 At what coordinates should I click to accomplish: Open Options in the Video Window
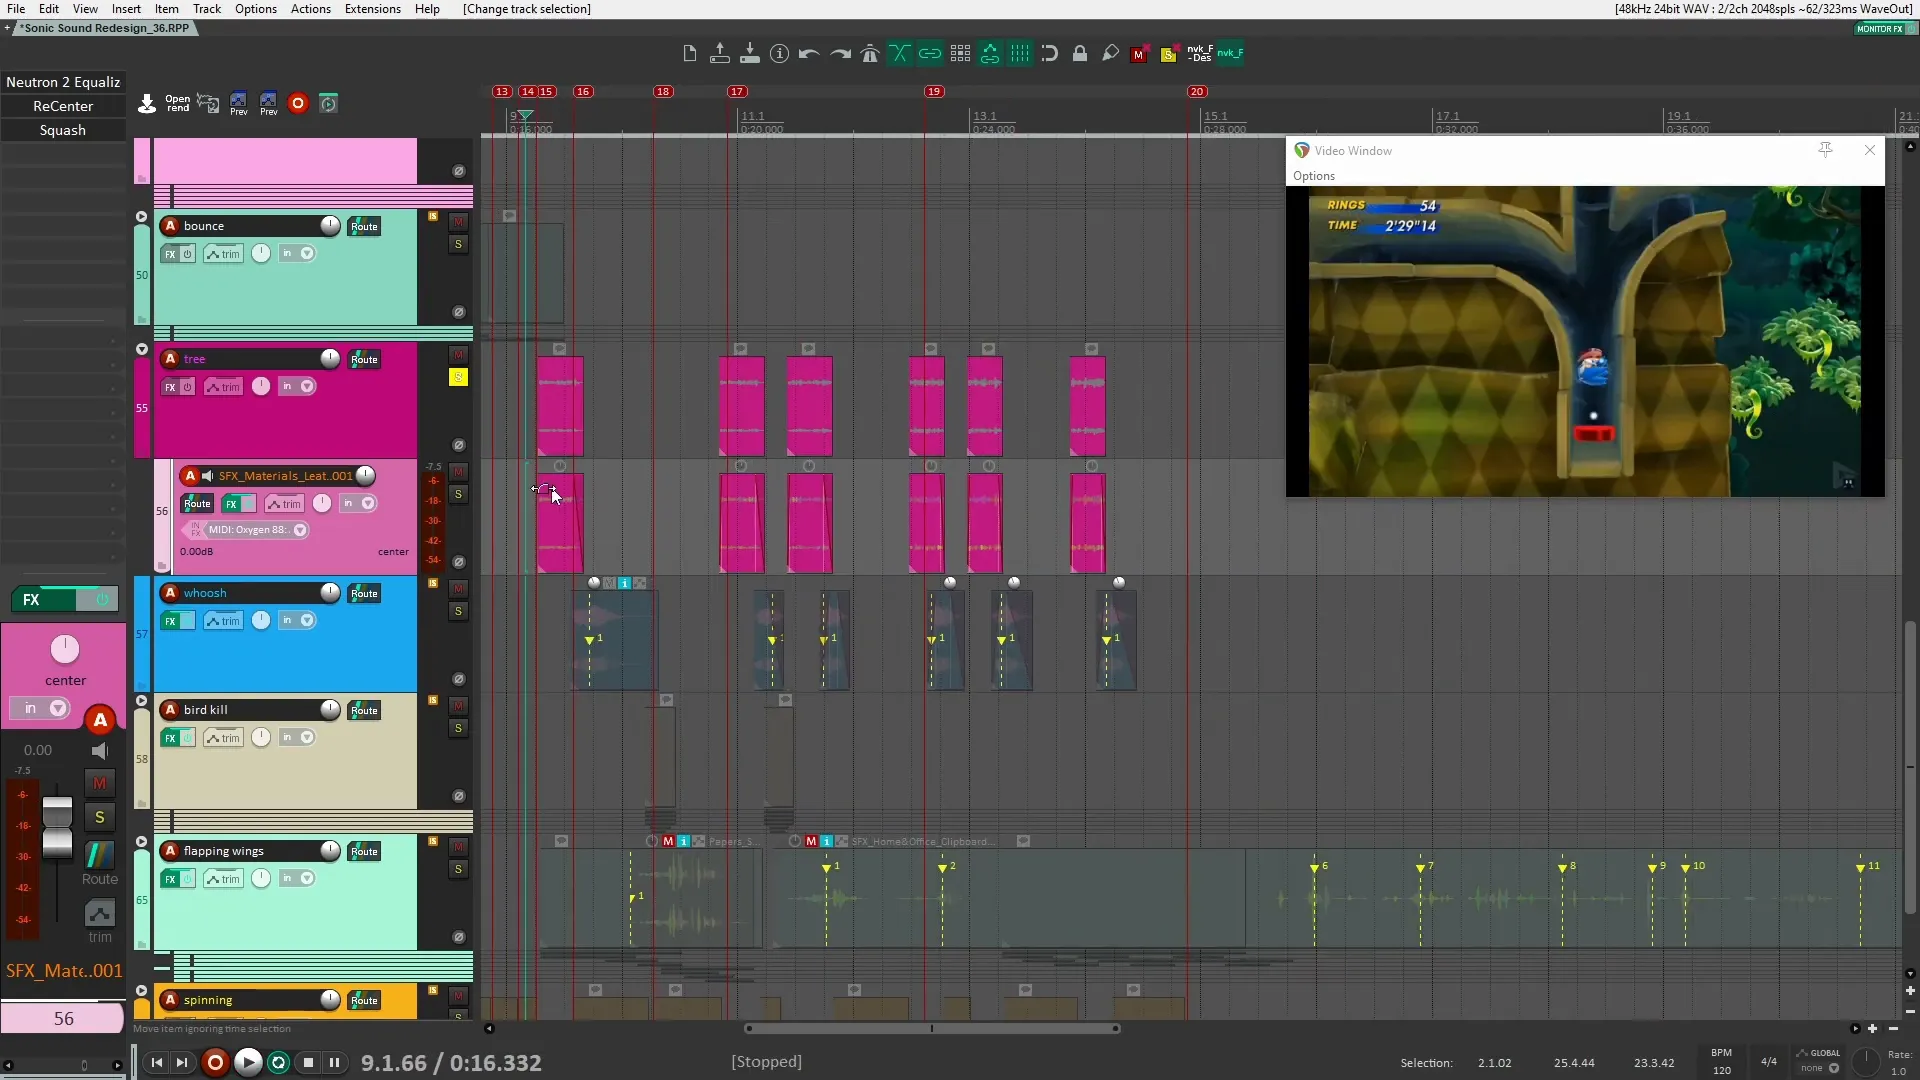coord(1313,176)
